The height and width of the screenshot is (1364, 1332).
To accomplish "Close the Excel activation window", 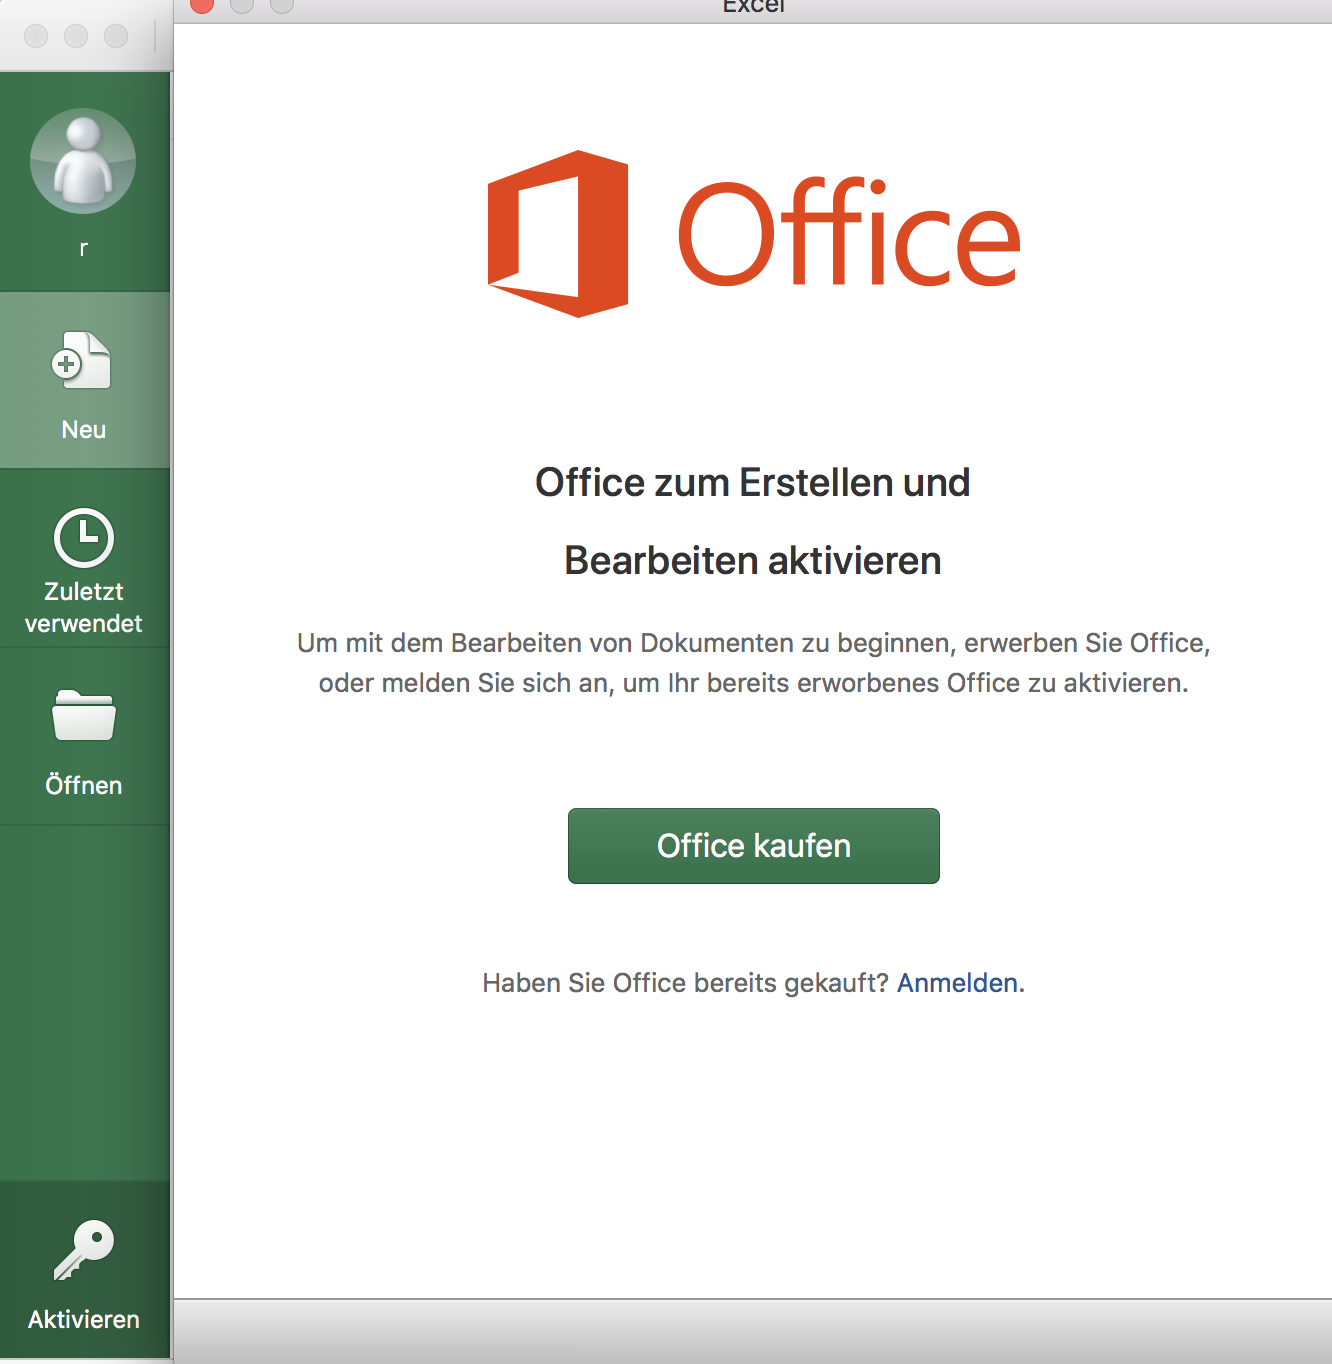I will click(202, 4).
